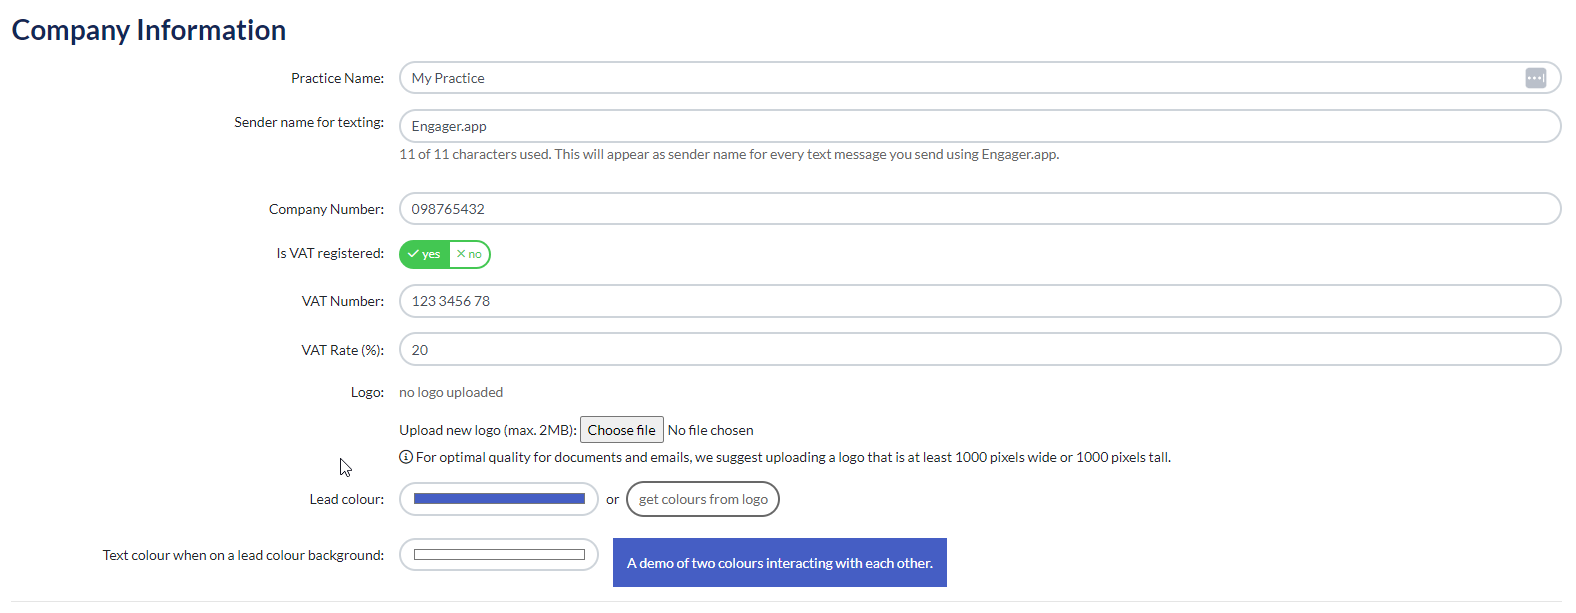Click the "Text colour when on a lead colour background" label
The height and width of the screenshot is (613, 1576).
point(243,555)
